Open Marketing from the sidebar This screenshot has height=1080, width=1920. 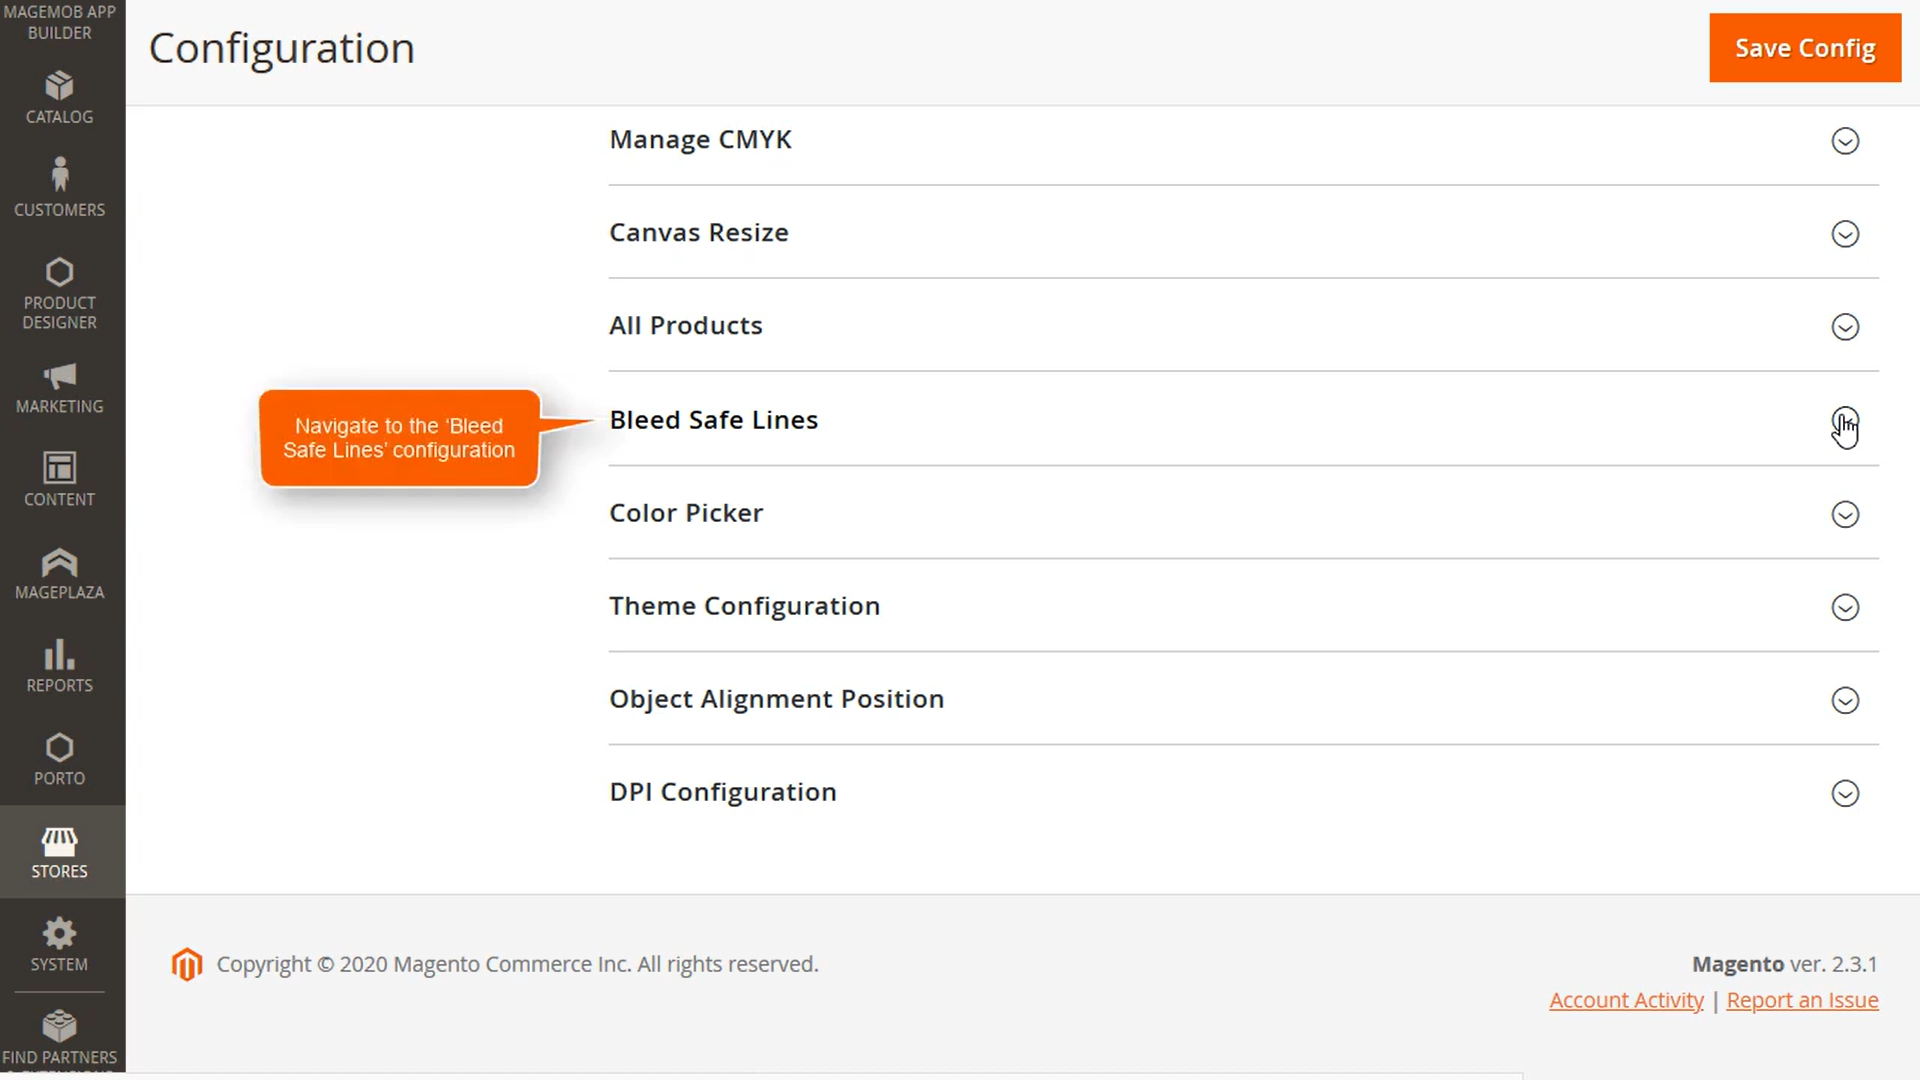click(x=60, y=388)
